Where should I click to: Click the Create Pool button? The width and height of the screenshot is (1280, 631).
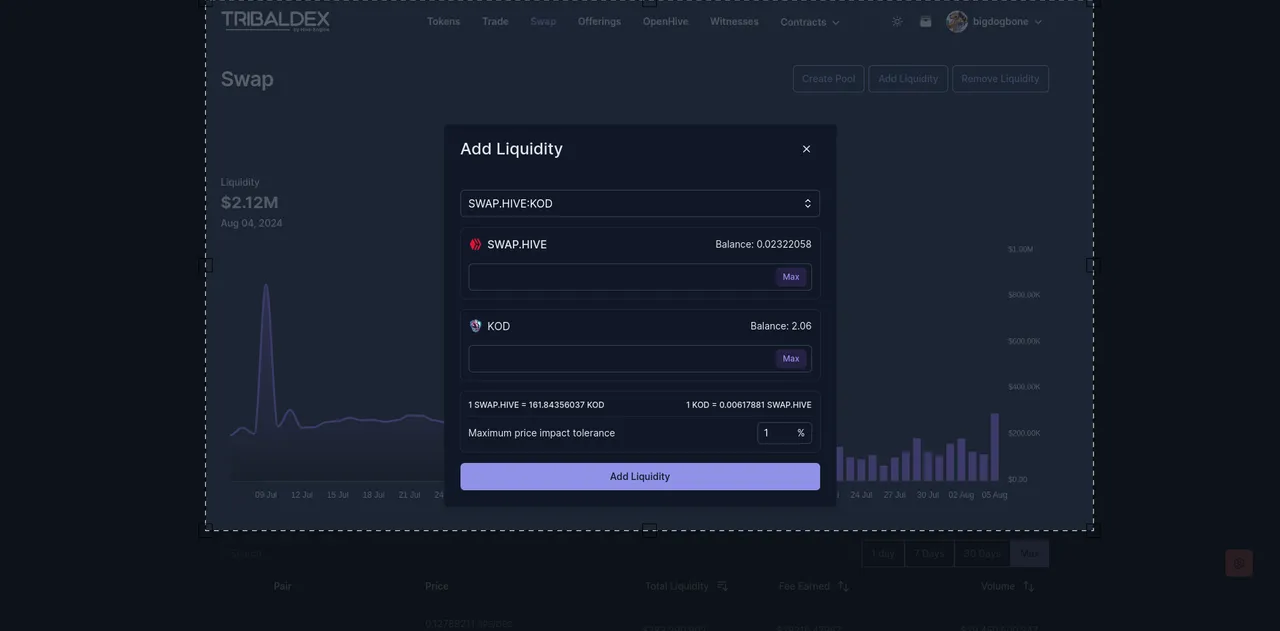(x=828, y=79)
